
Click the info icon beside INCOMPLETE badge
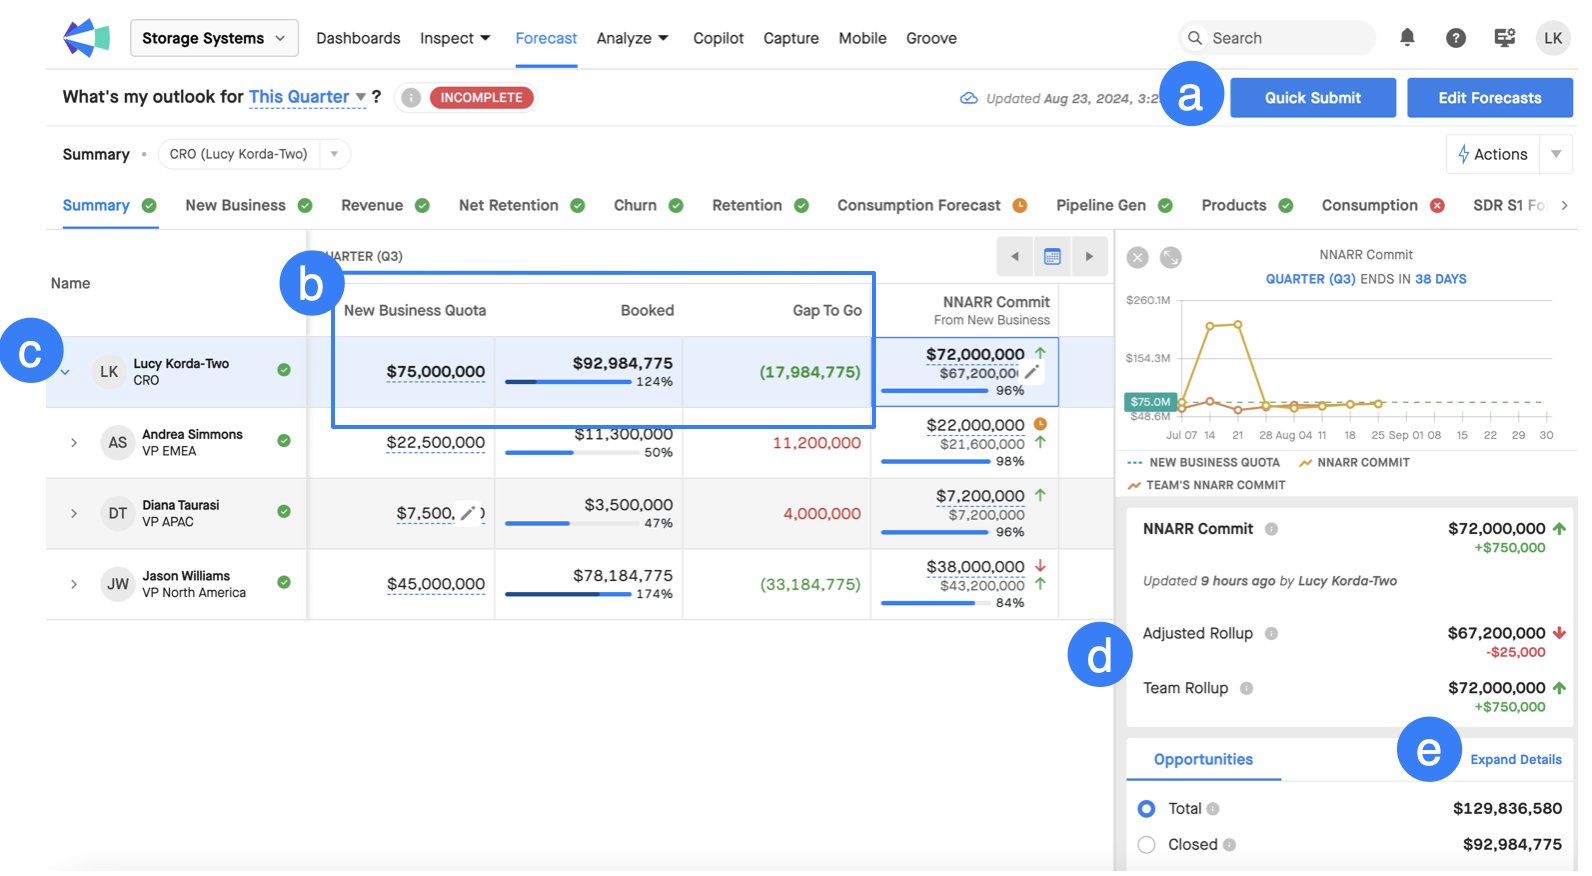point(411,98)
